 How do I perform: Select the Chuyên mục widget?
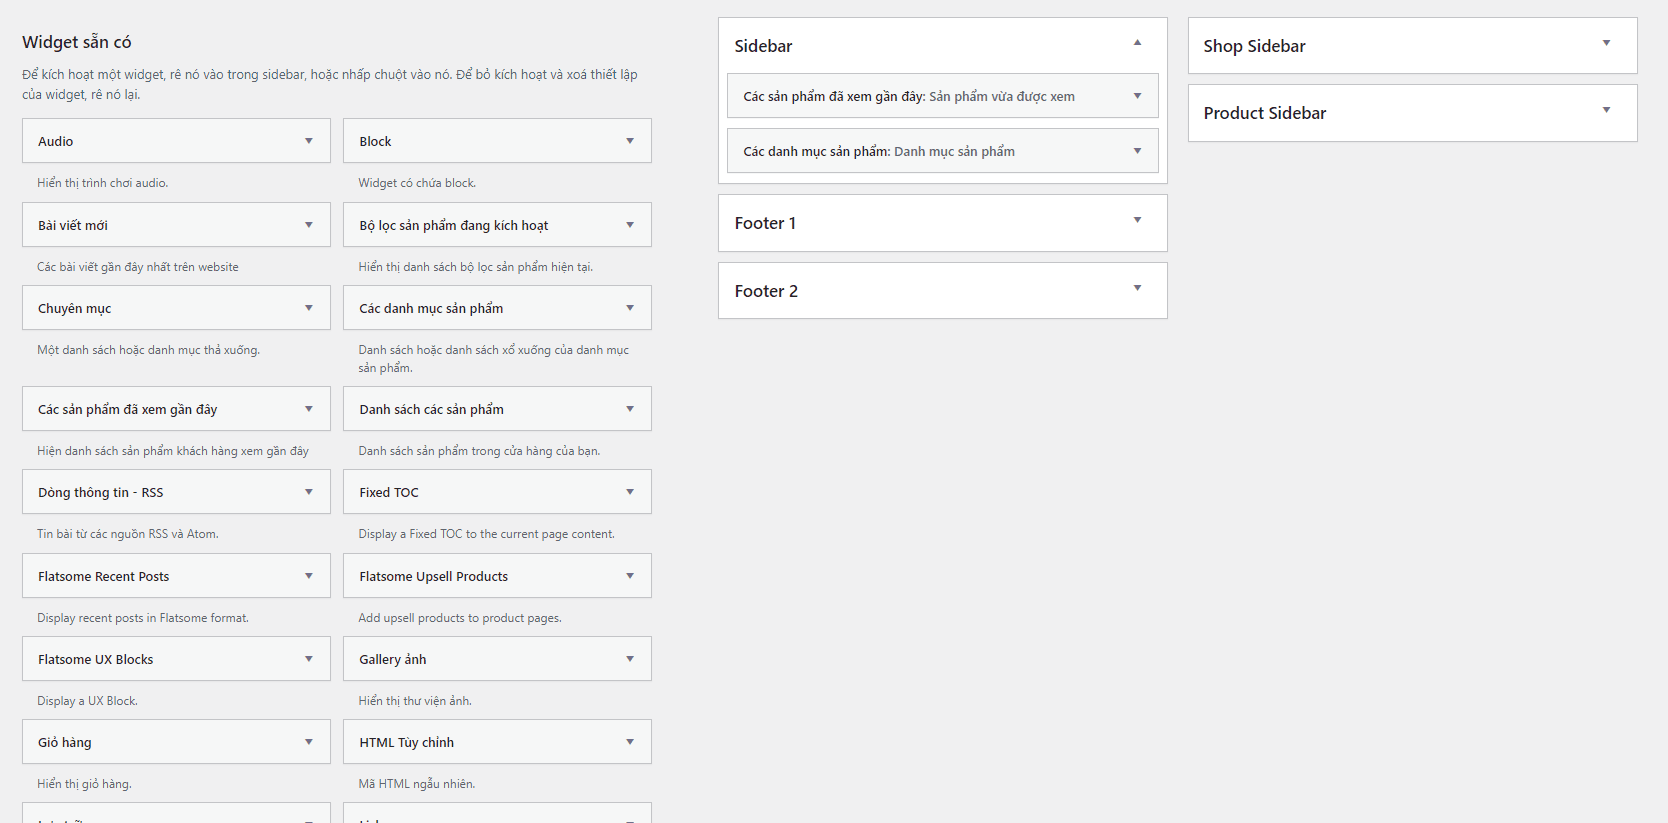176,308
